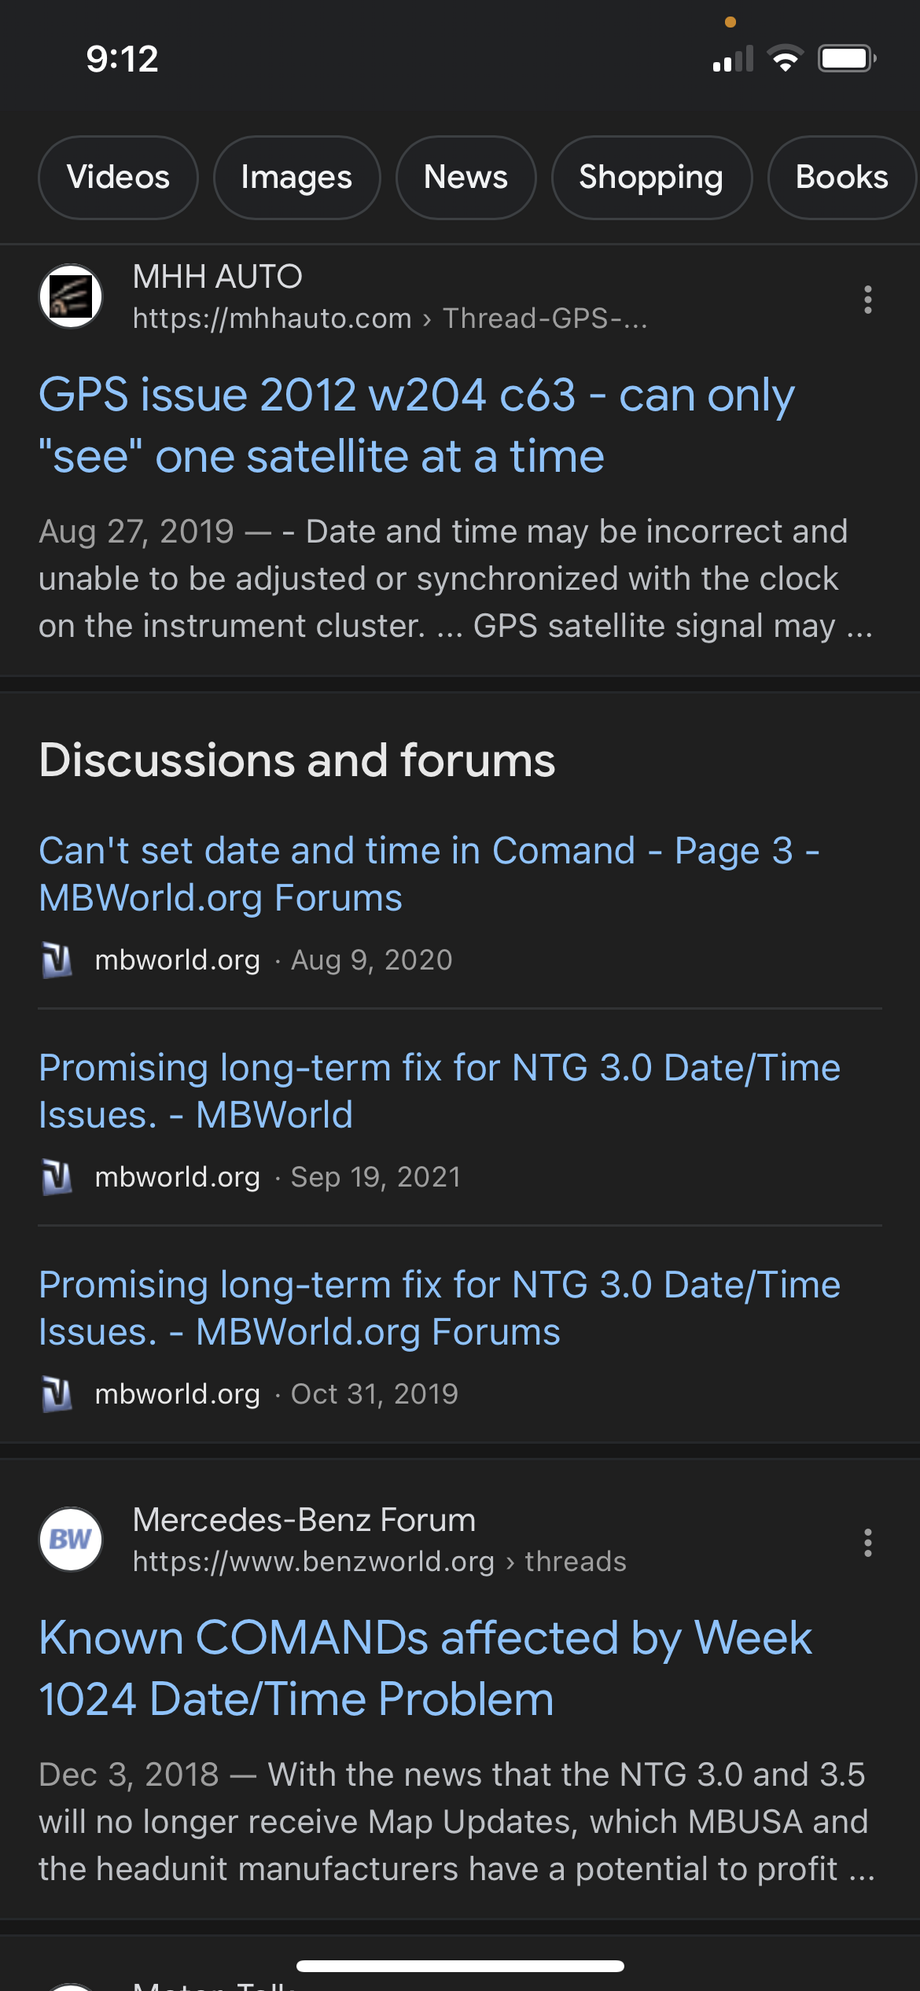The height and width of the screenshot is (1991, 920).
Task: Tap the Wi-Fi status icon
Action: (x=786, y=59)
